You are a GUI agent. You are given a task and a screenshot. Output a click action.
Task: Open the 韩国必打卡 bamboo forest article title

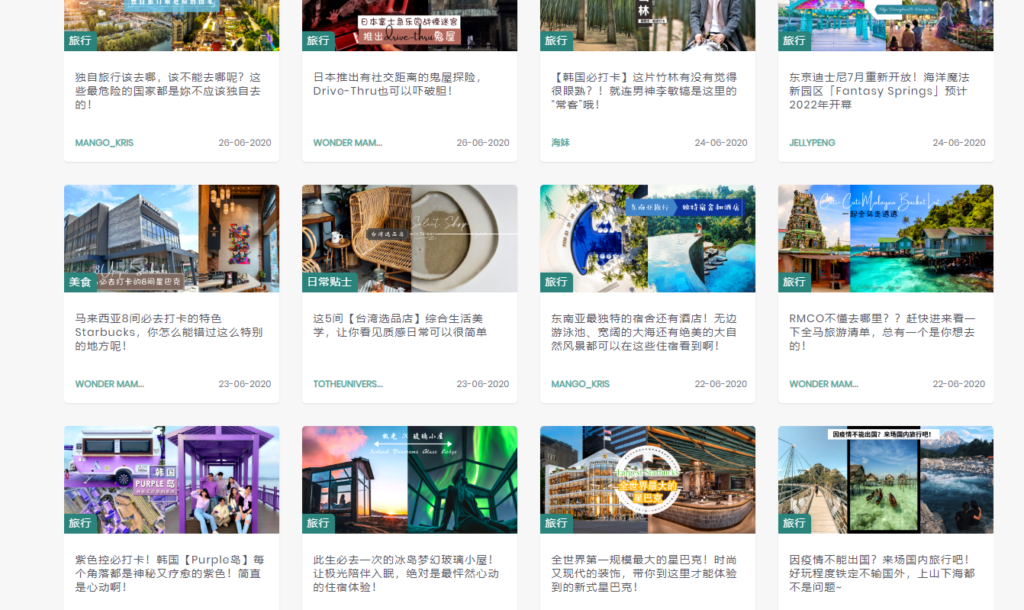pyautogui.click(x=645, y=91)
